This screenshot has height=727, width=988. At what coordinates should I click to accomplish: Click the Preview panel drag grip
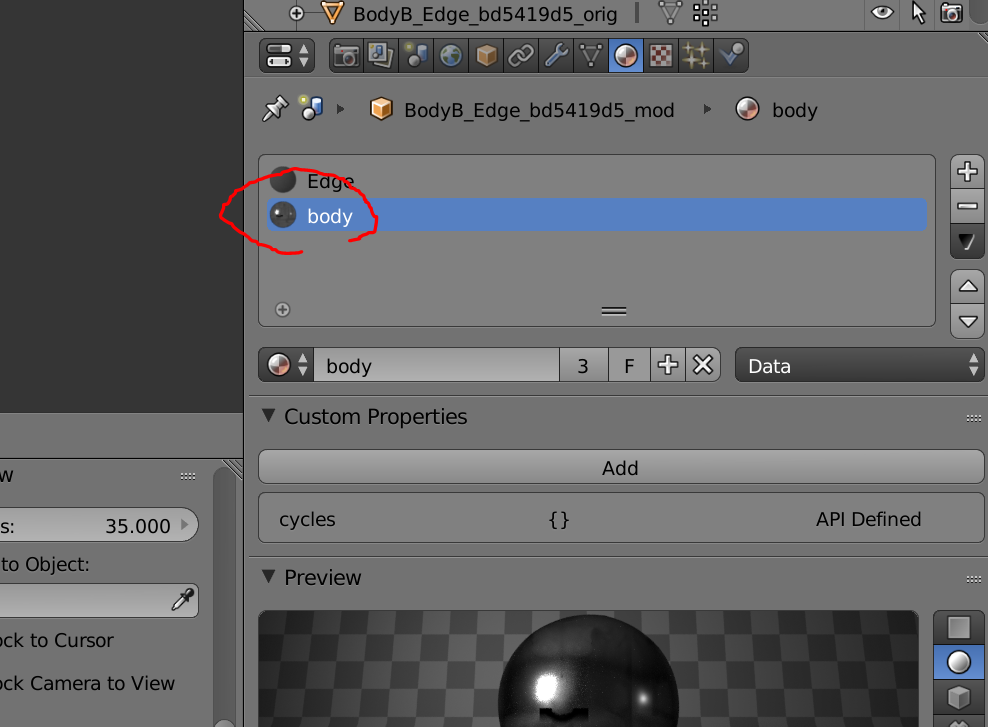pos(973,580)
